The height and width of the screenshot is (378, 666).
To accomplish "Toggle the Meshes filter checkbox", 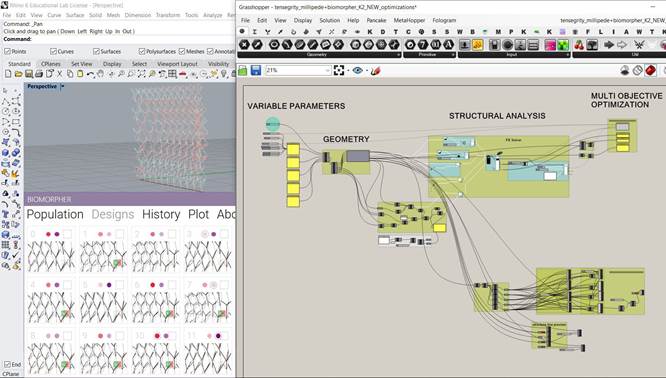I will (x=182, y=51).
